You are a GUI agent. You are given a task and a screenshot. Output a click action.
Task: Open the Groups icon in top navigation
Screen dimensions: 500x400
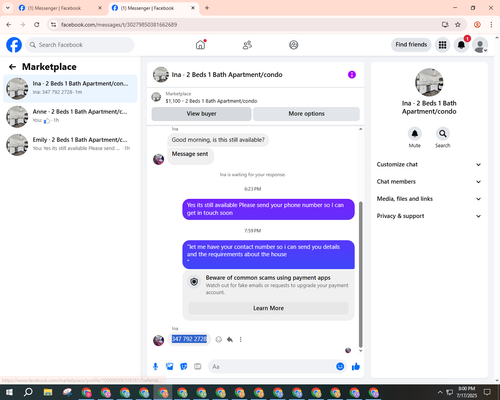coord(294,45)
